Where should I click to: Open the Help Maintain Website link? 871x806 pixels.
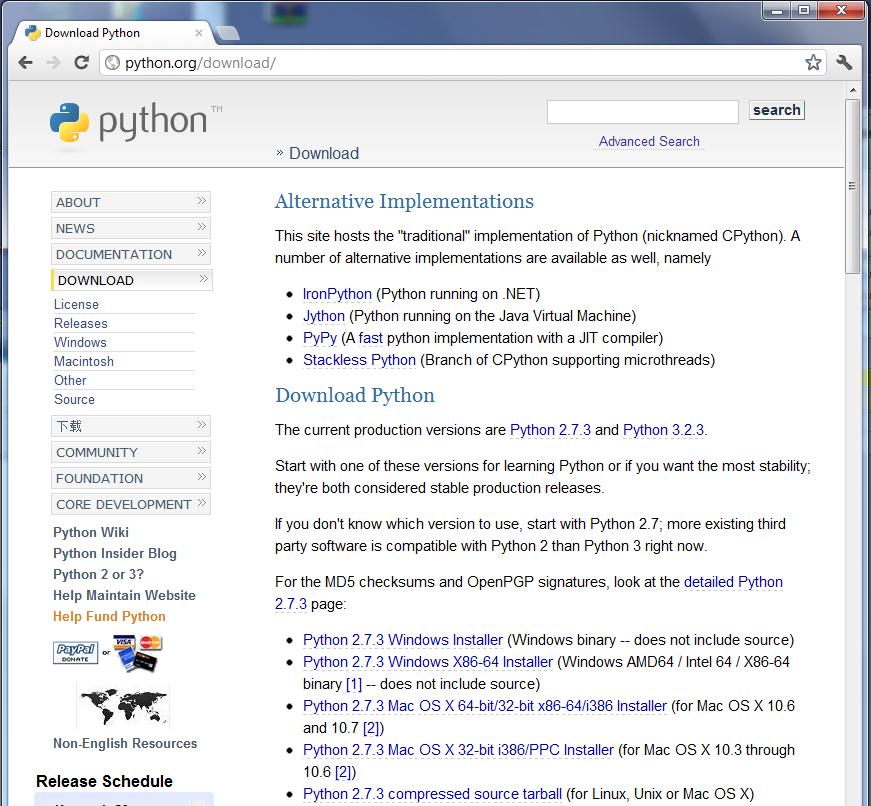tap(124, 595)
